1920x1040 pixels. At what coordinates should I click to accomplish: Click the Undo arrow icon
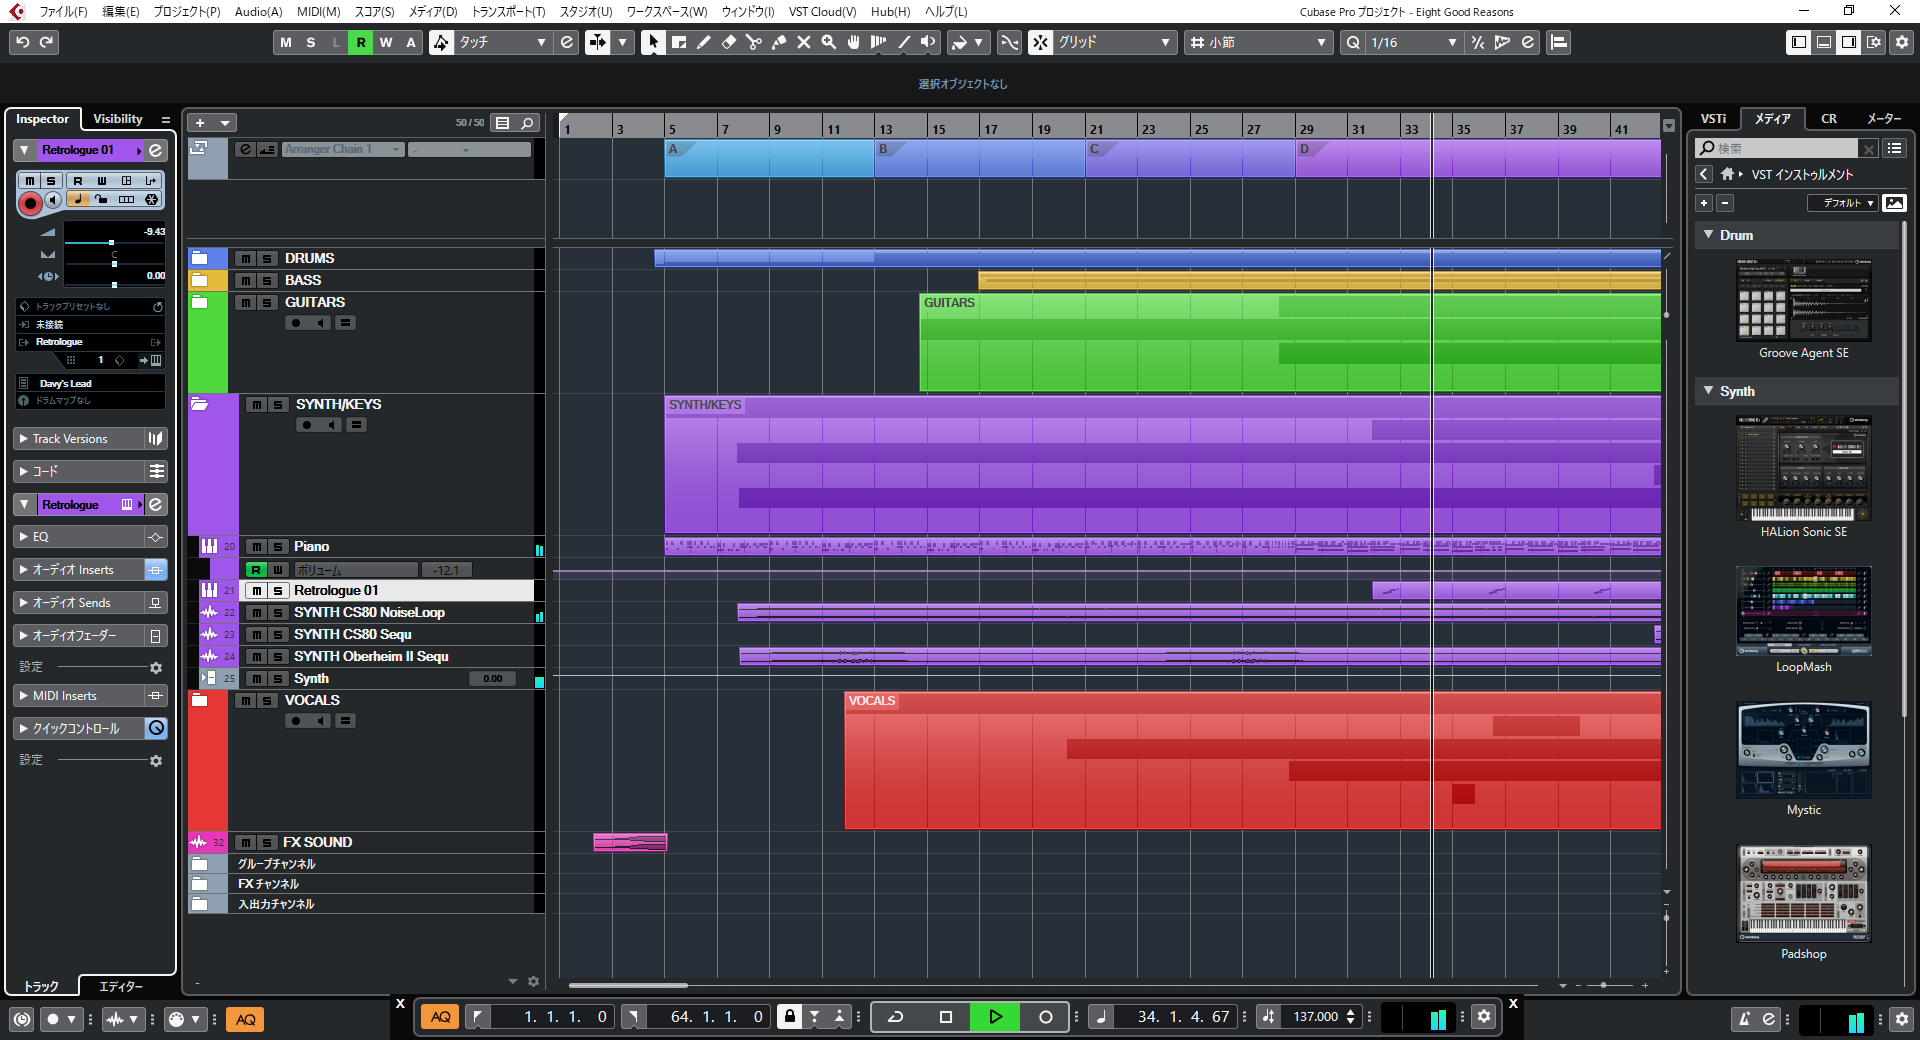click(x=22, y=42)
